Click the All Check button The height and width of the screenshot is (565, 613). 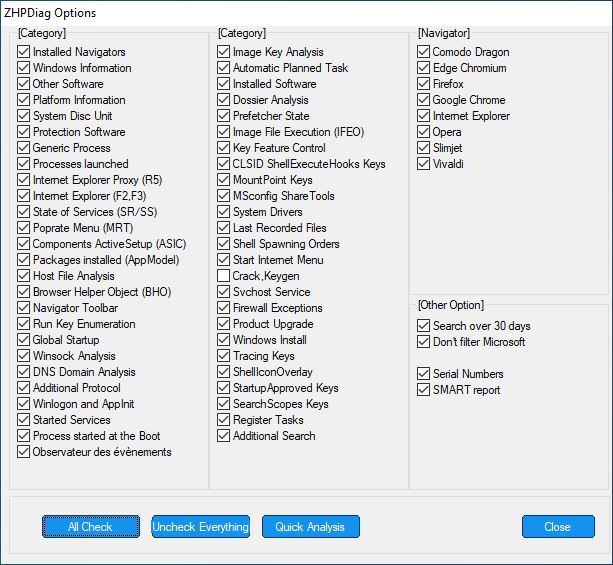click(x=91, y=527)
